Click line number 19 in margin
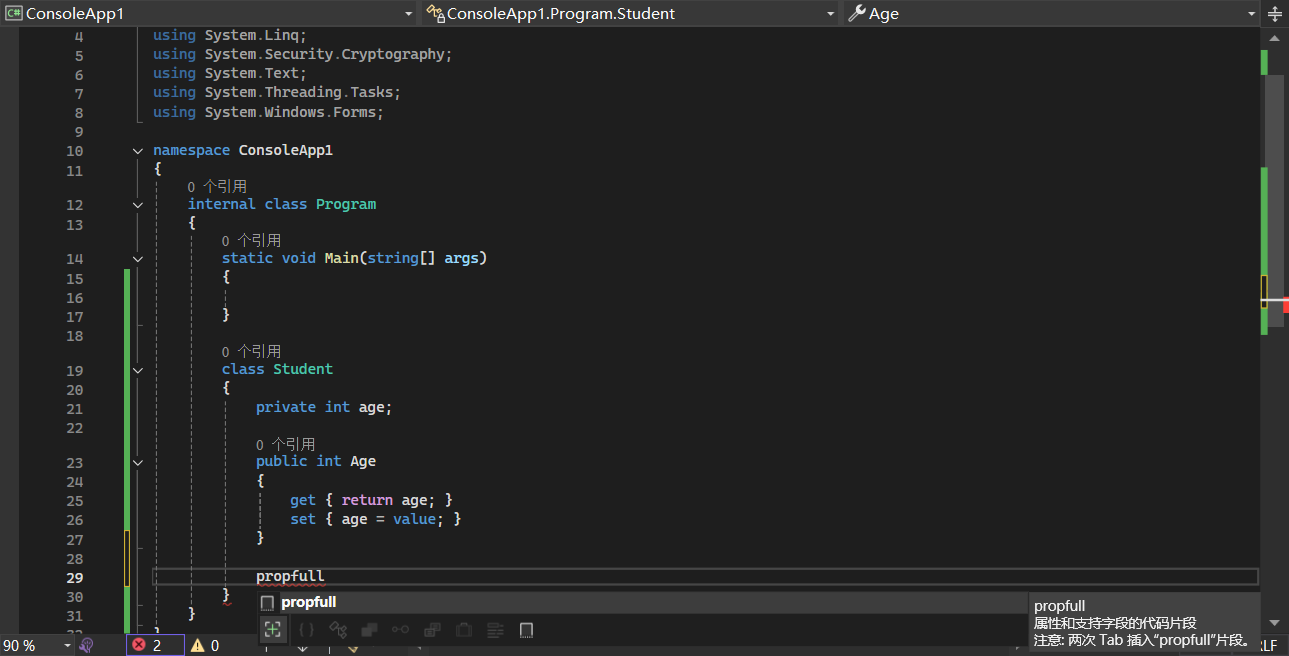The width and height of the screenshot is (1289, 656). tap(75, 371)
